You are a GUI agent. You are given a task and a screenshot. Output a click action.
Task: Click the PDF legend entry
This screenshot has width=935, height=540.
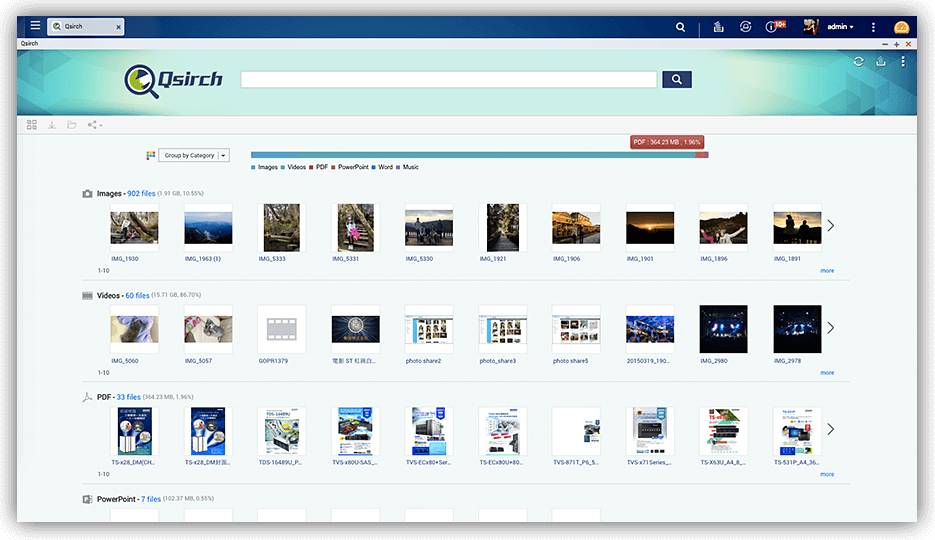click(318, 167)
